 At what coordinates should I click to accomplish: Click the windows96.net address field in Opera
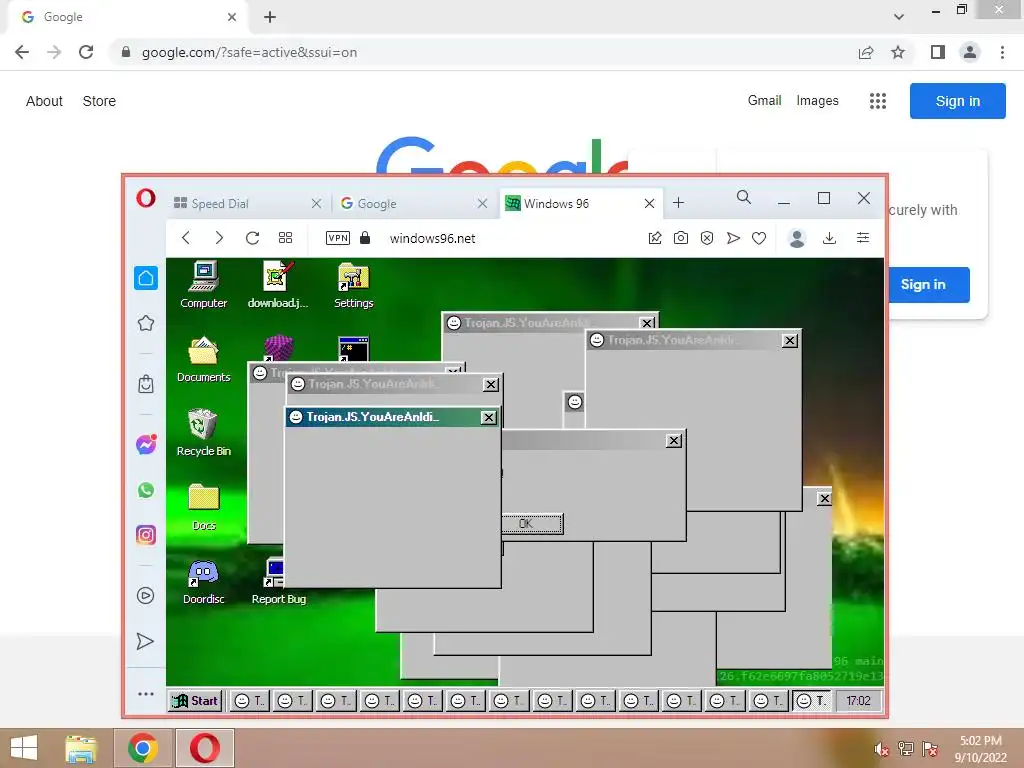coord(432,238)
